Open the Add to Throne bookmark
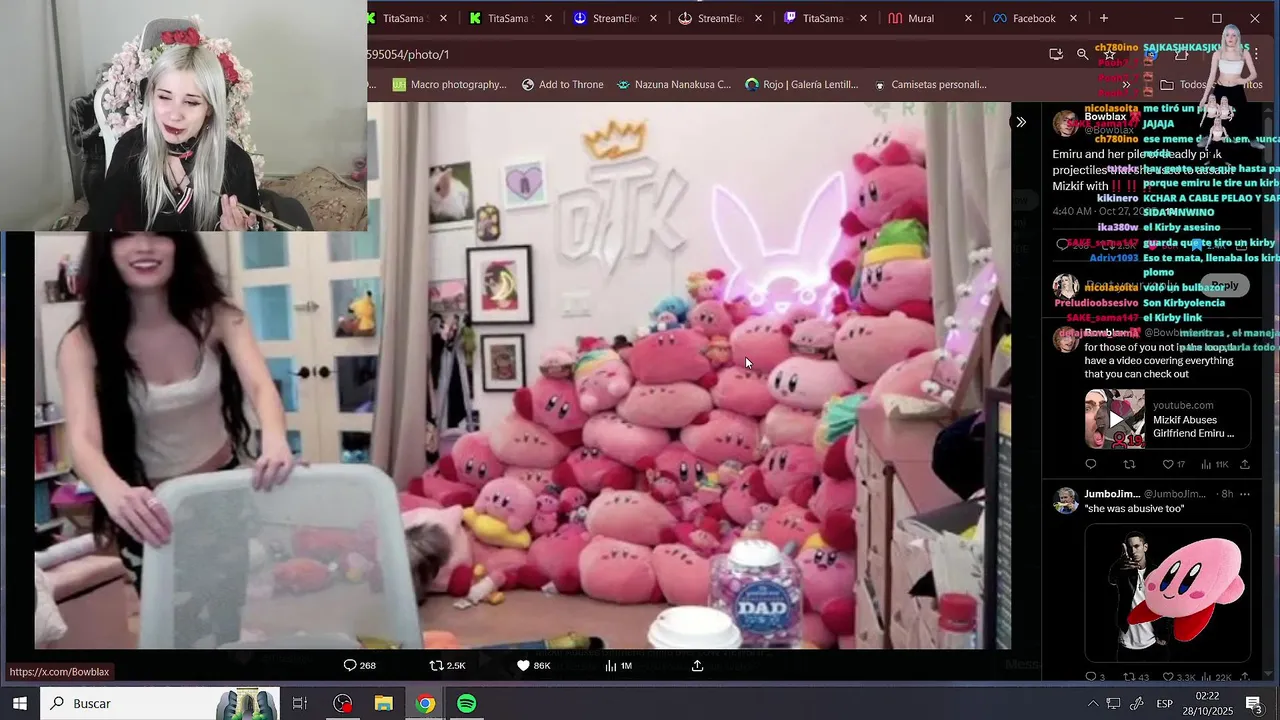 point(563,85)
